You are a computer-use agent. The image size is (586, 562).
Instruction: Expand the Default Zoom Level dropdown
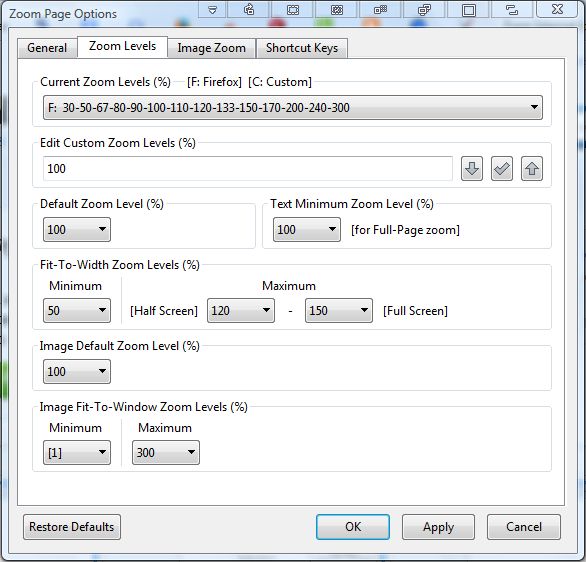[x=77, y=229]
